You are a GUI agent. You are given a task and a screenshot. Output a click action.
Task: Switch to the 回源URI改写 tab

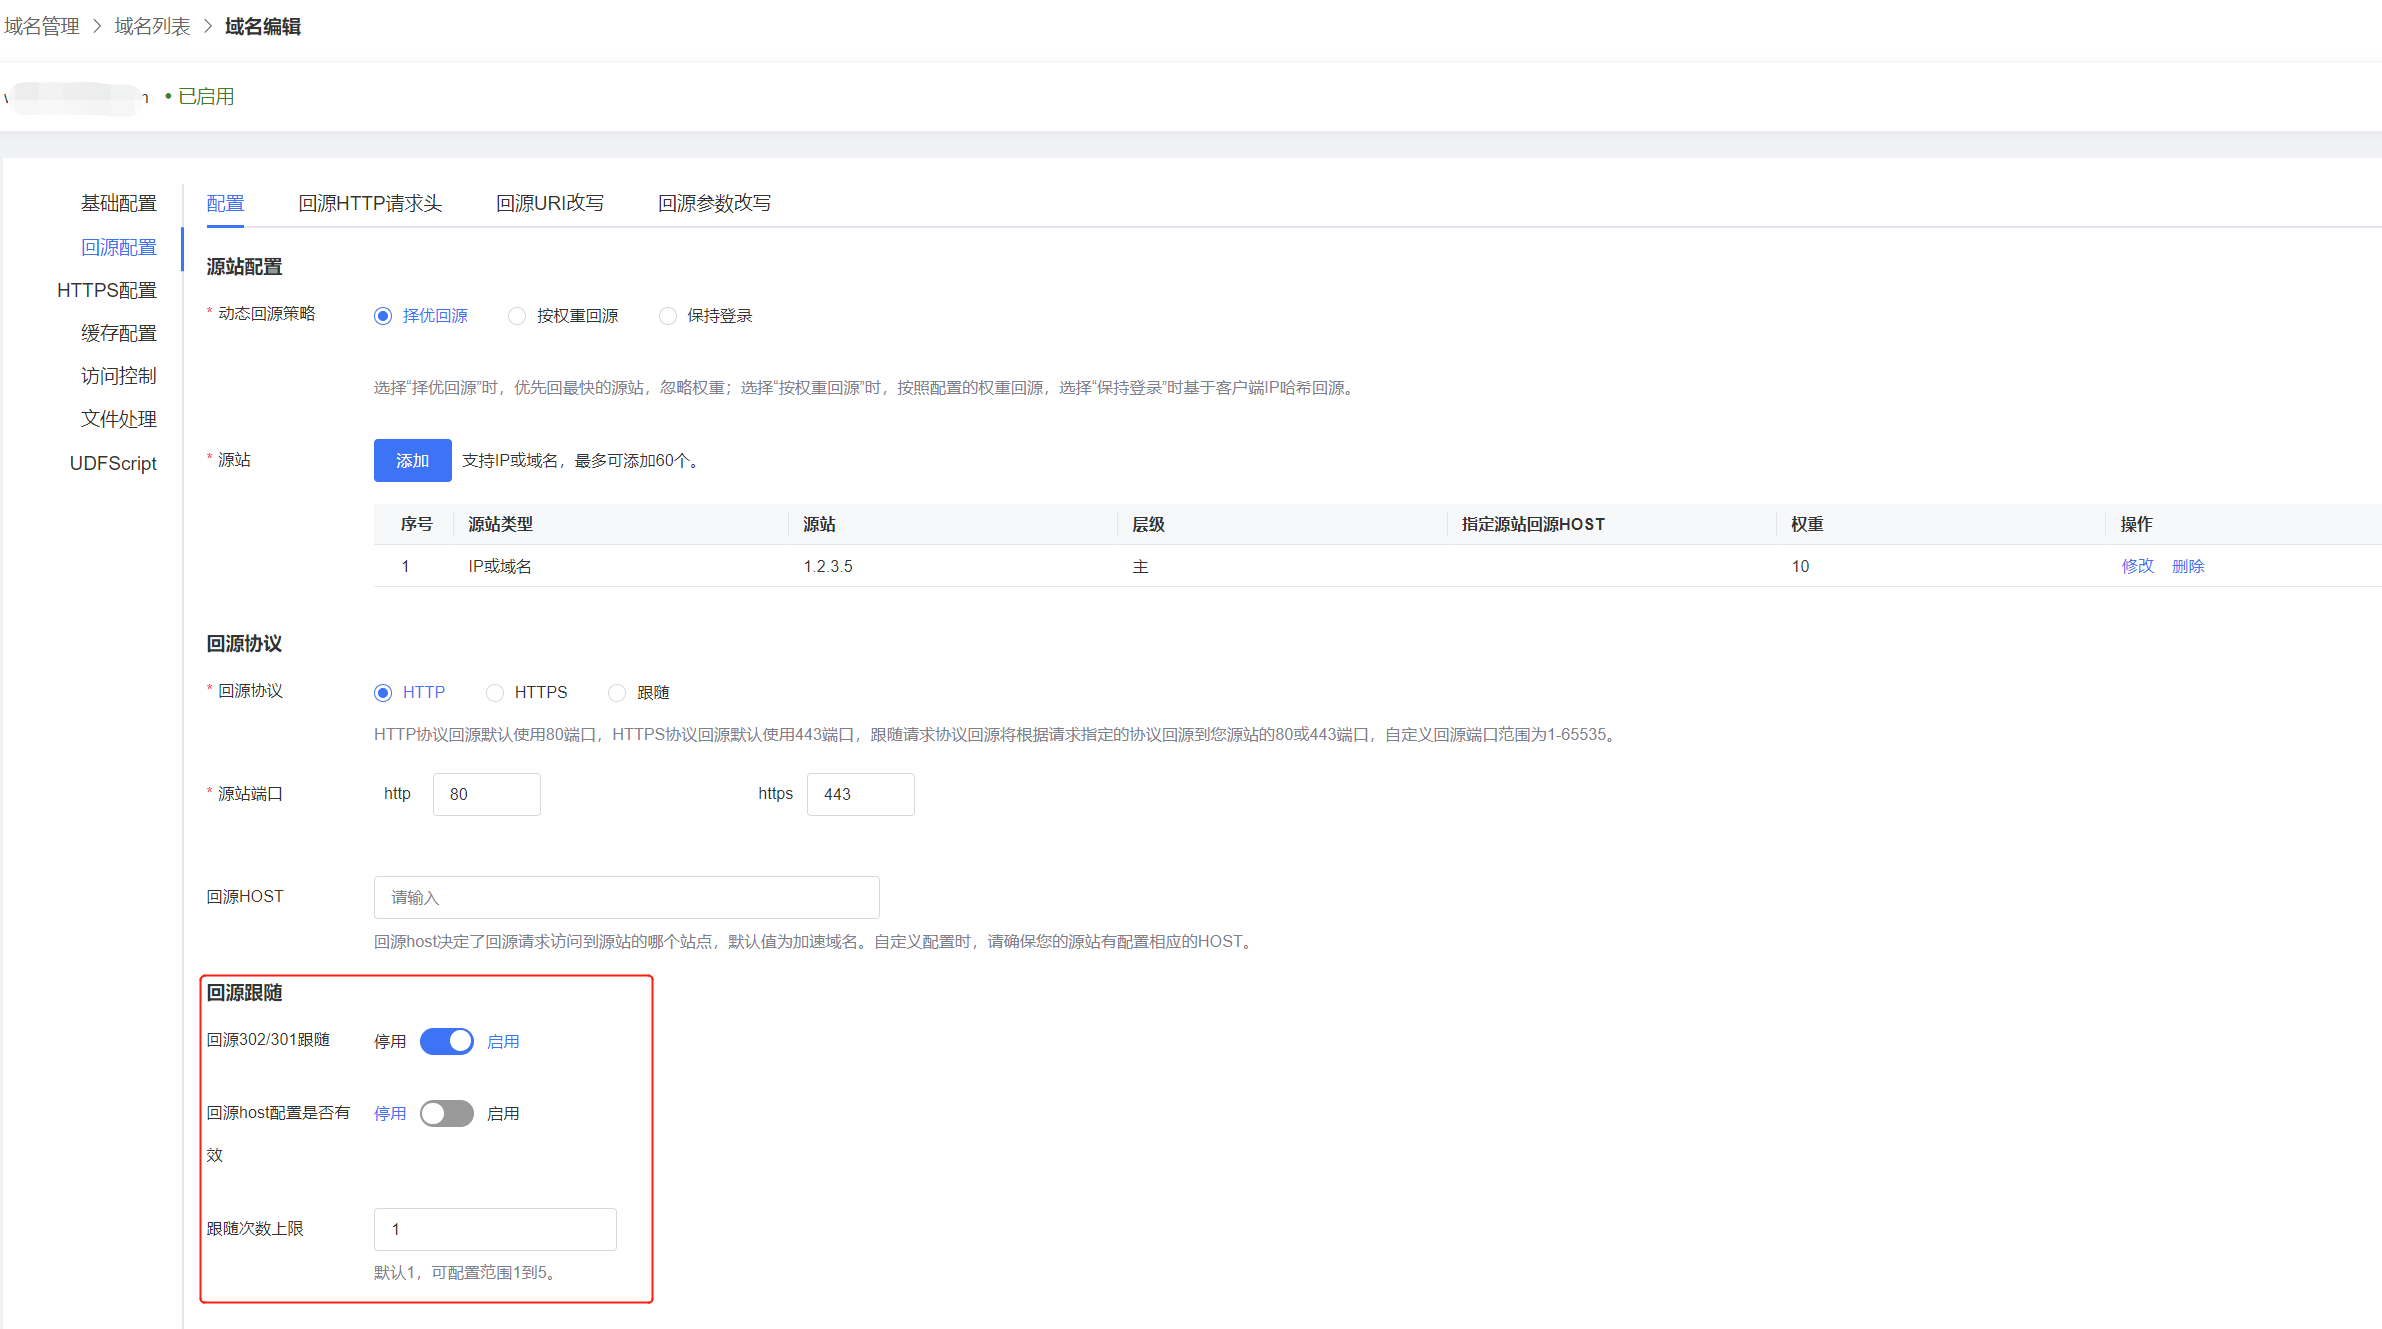550,203
